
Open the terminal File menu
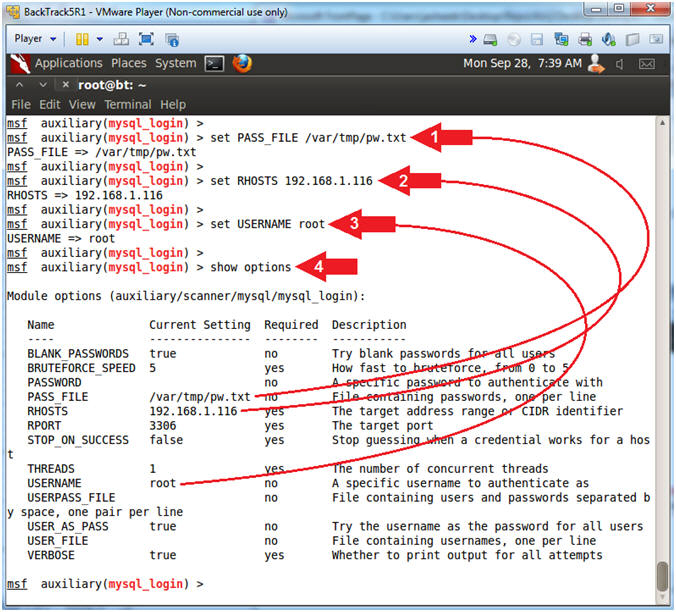(21, 104)
